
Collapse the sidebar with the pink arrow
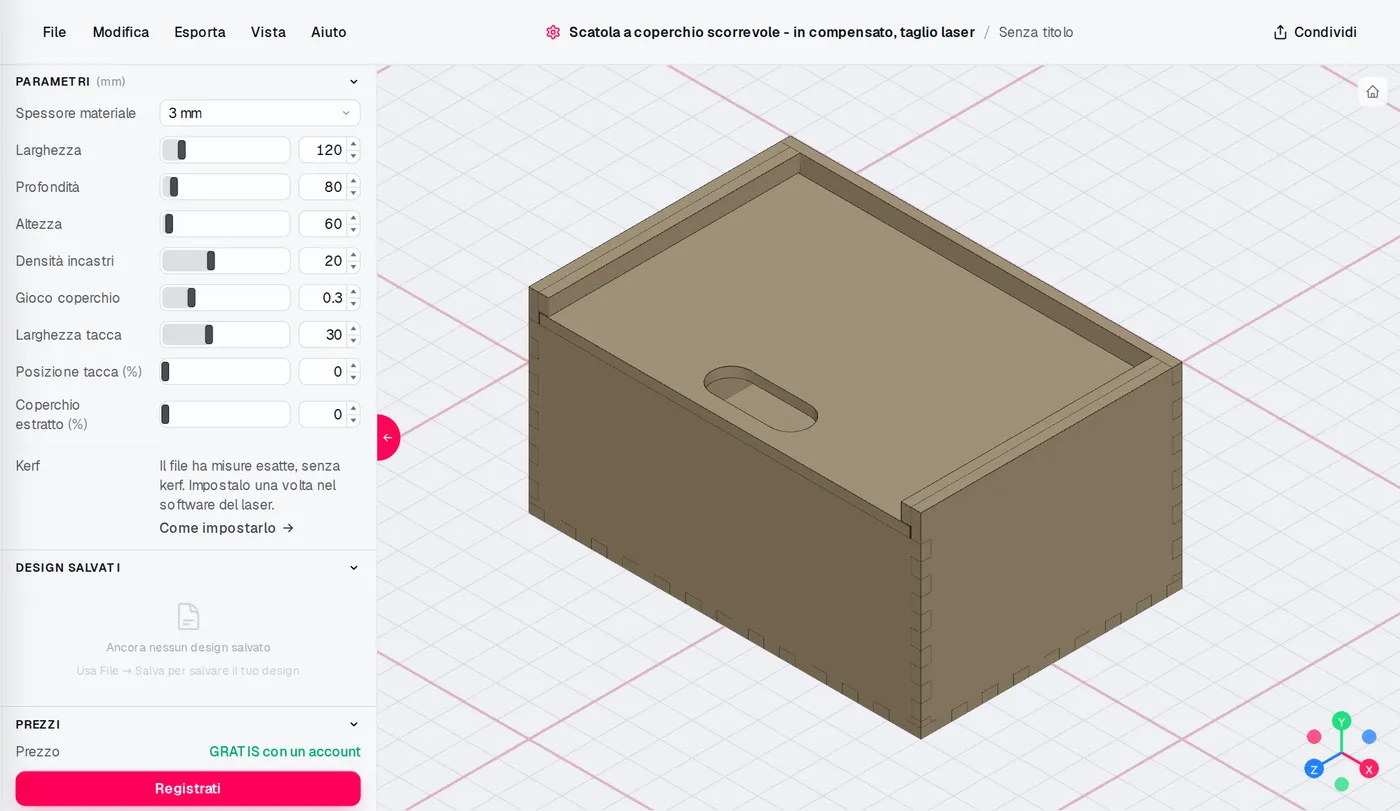click(x=388, y=437)
